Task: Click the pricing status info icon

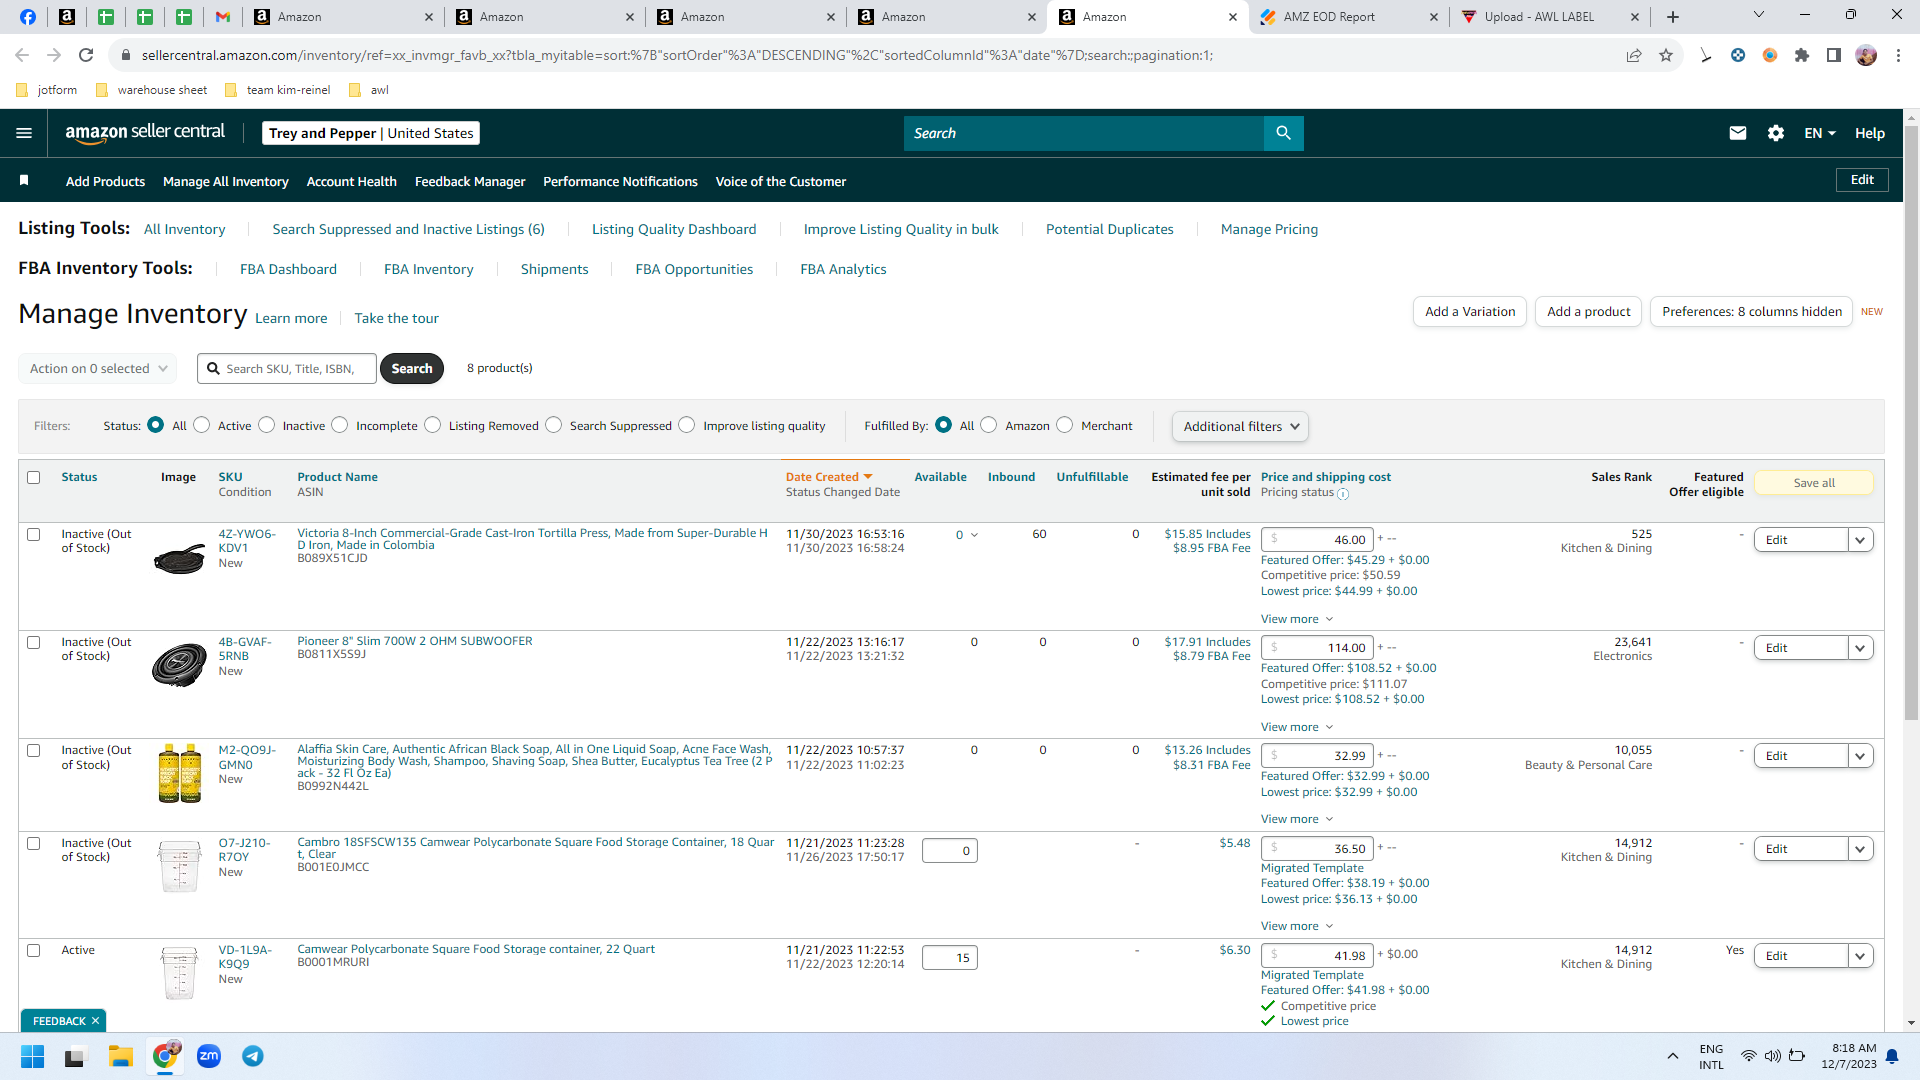Action: [1343, 493]
